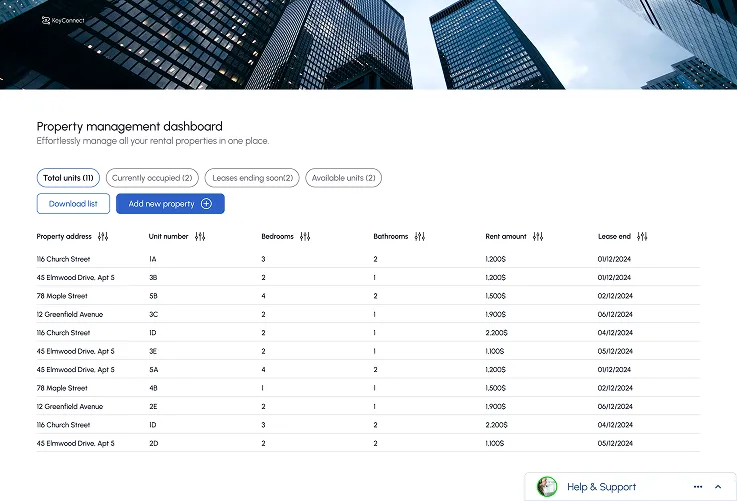Sort by Bedrooms column icon
Screen dimensions: 737x501
click(305, 237)
